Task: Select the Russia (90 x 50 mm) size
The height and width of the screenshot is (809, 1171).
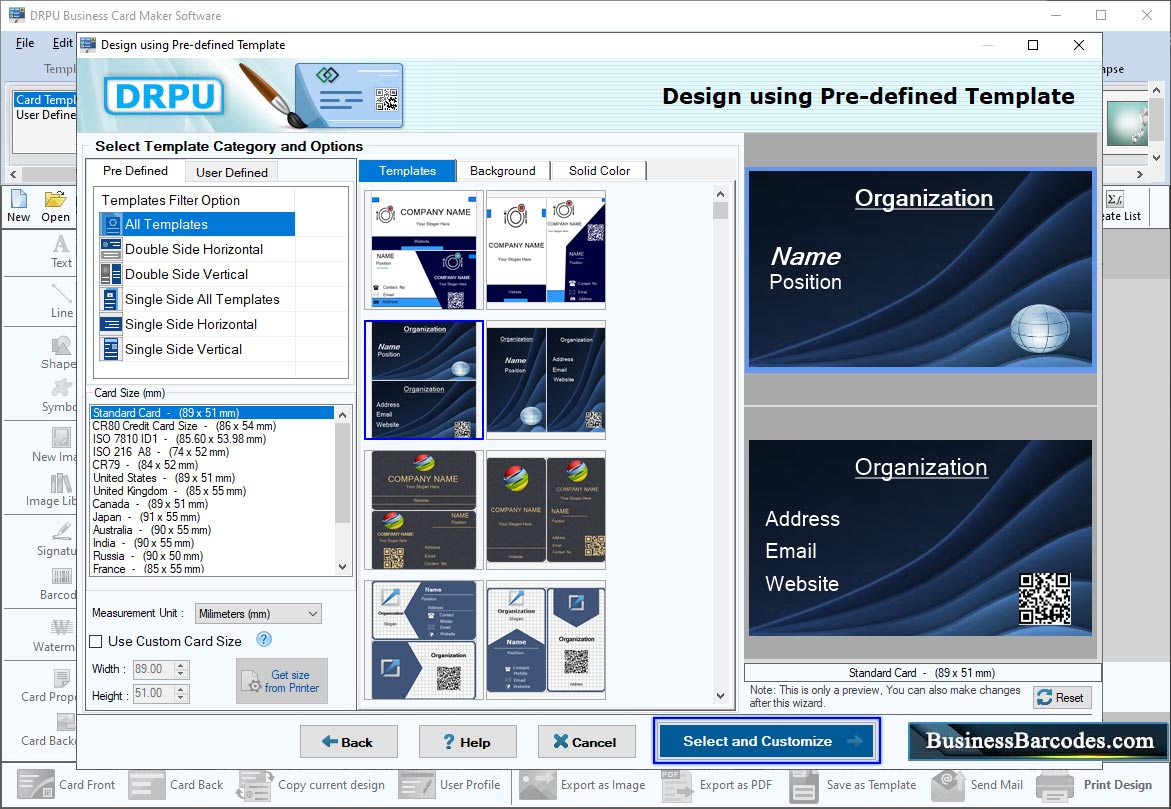Action: point(147,556)
